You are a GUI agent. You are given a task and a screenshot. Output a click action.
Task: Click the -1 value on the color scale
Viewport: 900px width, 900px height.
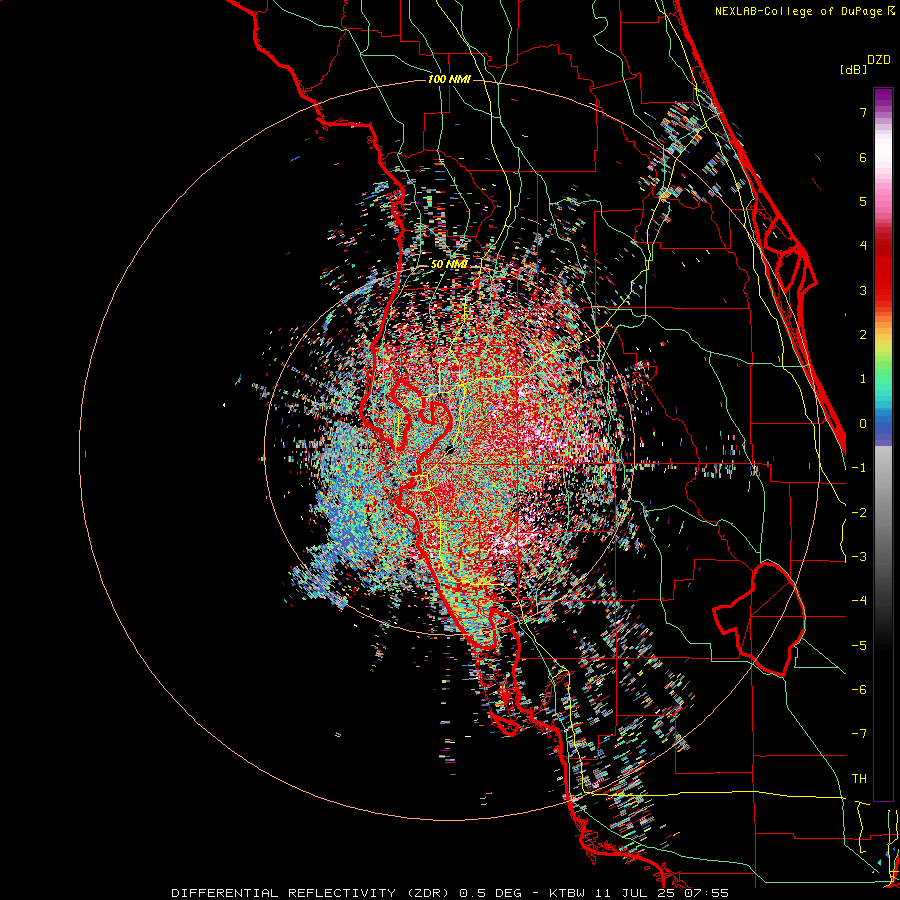(x=859, y=468)
